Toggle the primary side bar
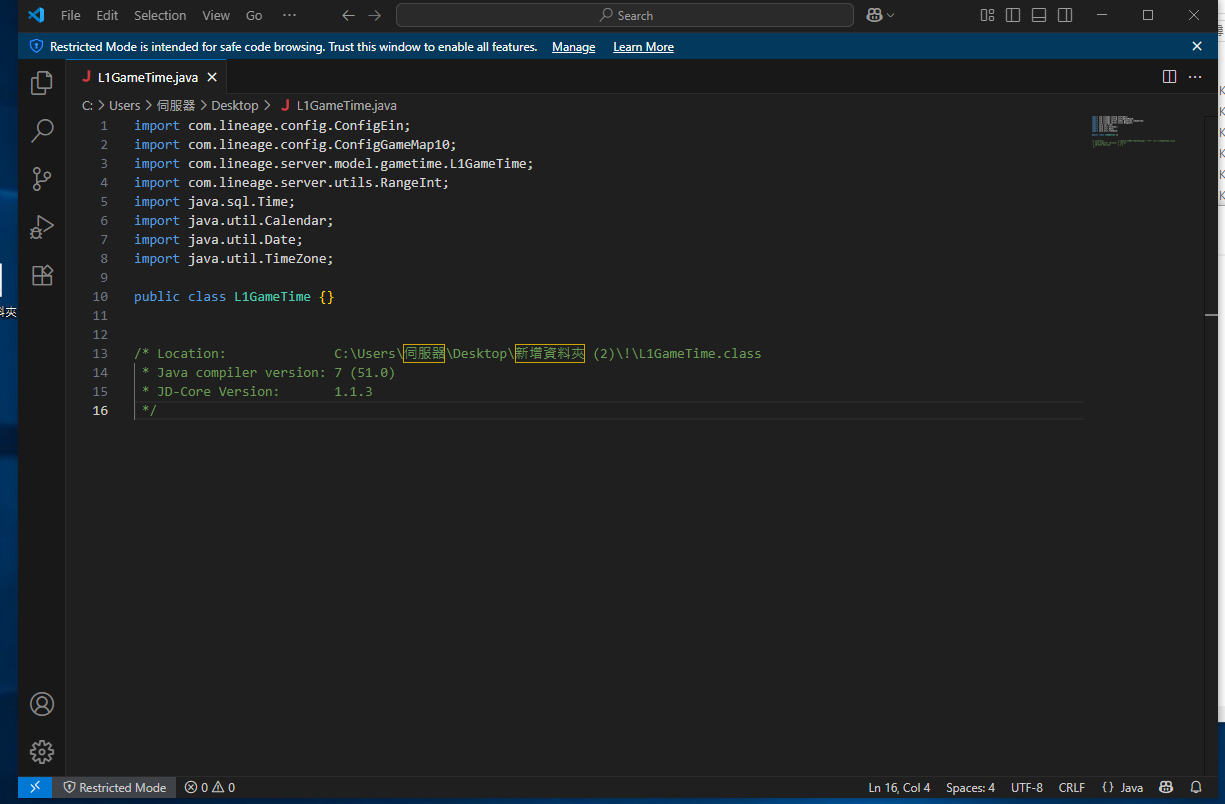Screen dimensions: 1225x804 point(1014,15)
